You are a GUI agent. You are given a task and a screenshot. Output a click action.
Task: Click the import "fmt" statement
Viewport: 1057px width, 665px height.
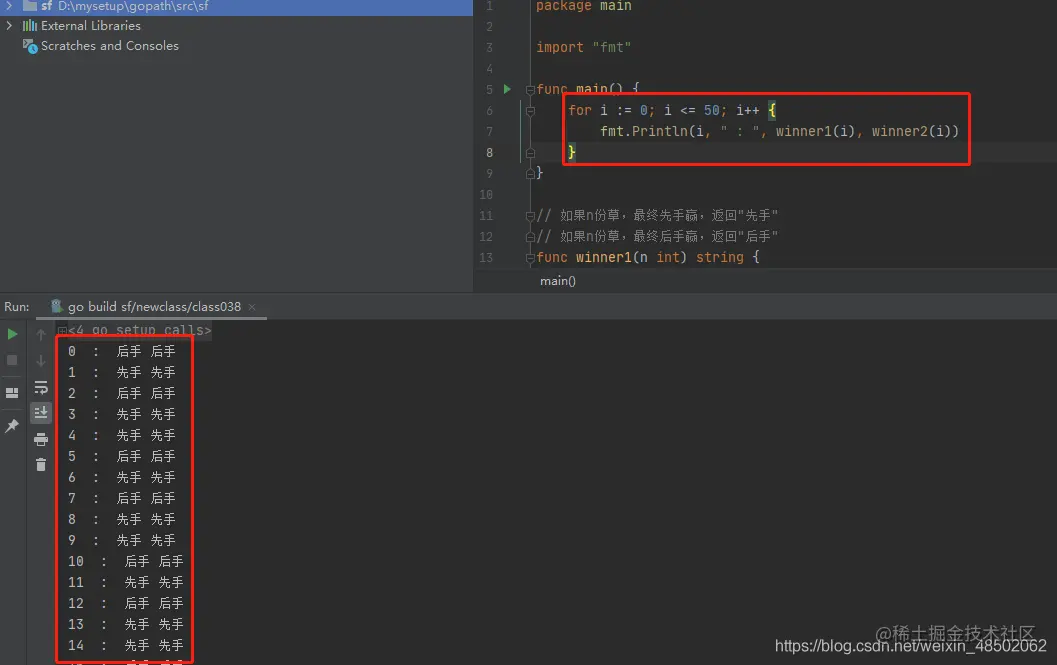click(x=584, y=47)
